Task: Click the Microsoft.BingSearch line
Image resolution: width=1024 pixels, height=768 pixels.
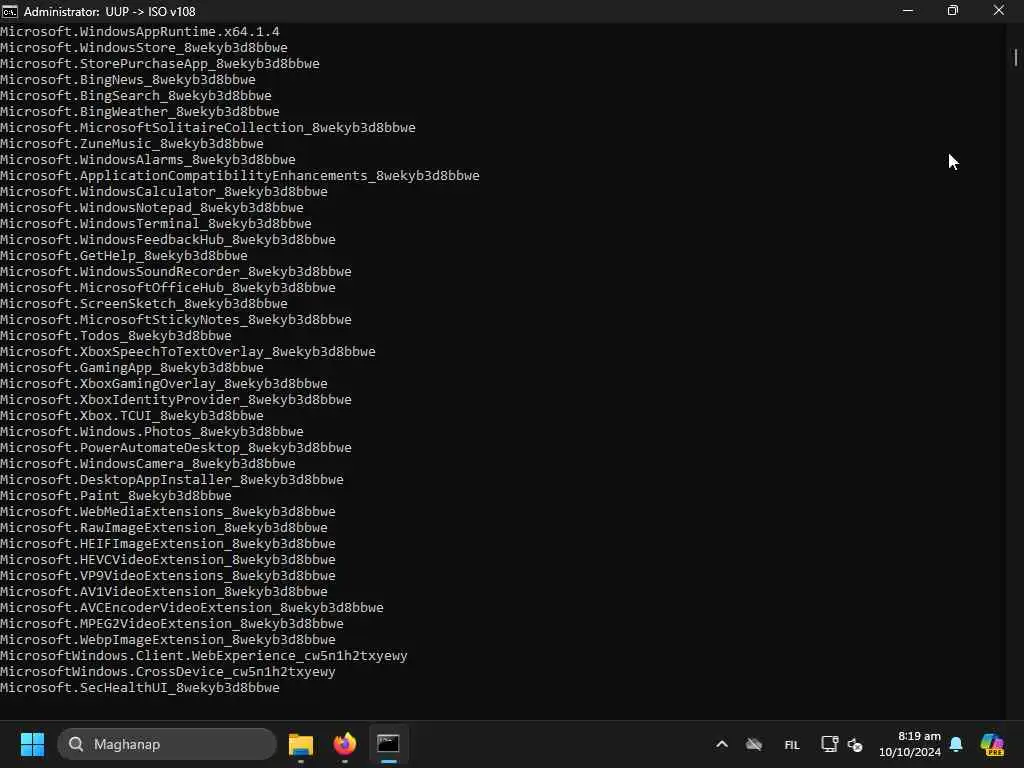Action: tap(136, 95)
